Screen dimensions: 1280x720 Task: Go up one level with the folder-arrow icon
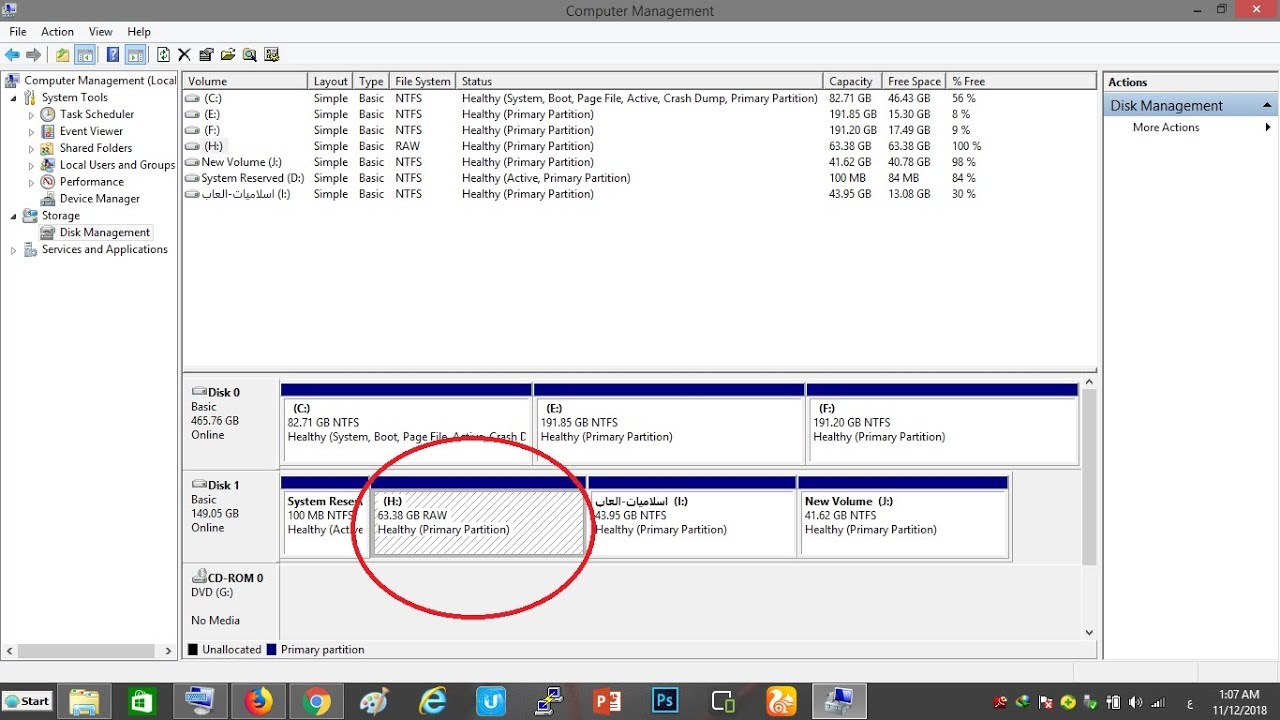pyautogui.click(x=63, y=55)
